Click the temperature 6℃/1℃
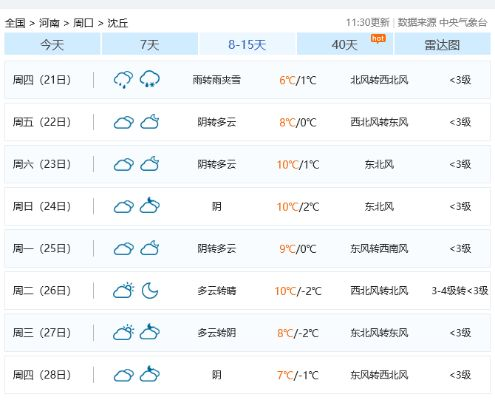 coord(298,80)
